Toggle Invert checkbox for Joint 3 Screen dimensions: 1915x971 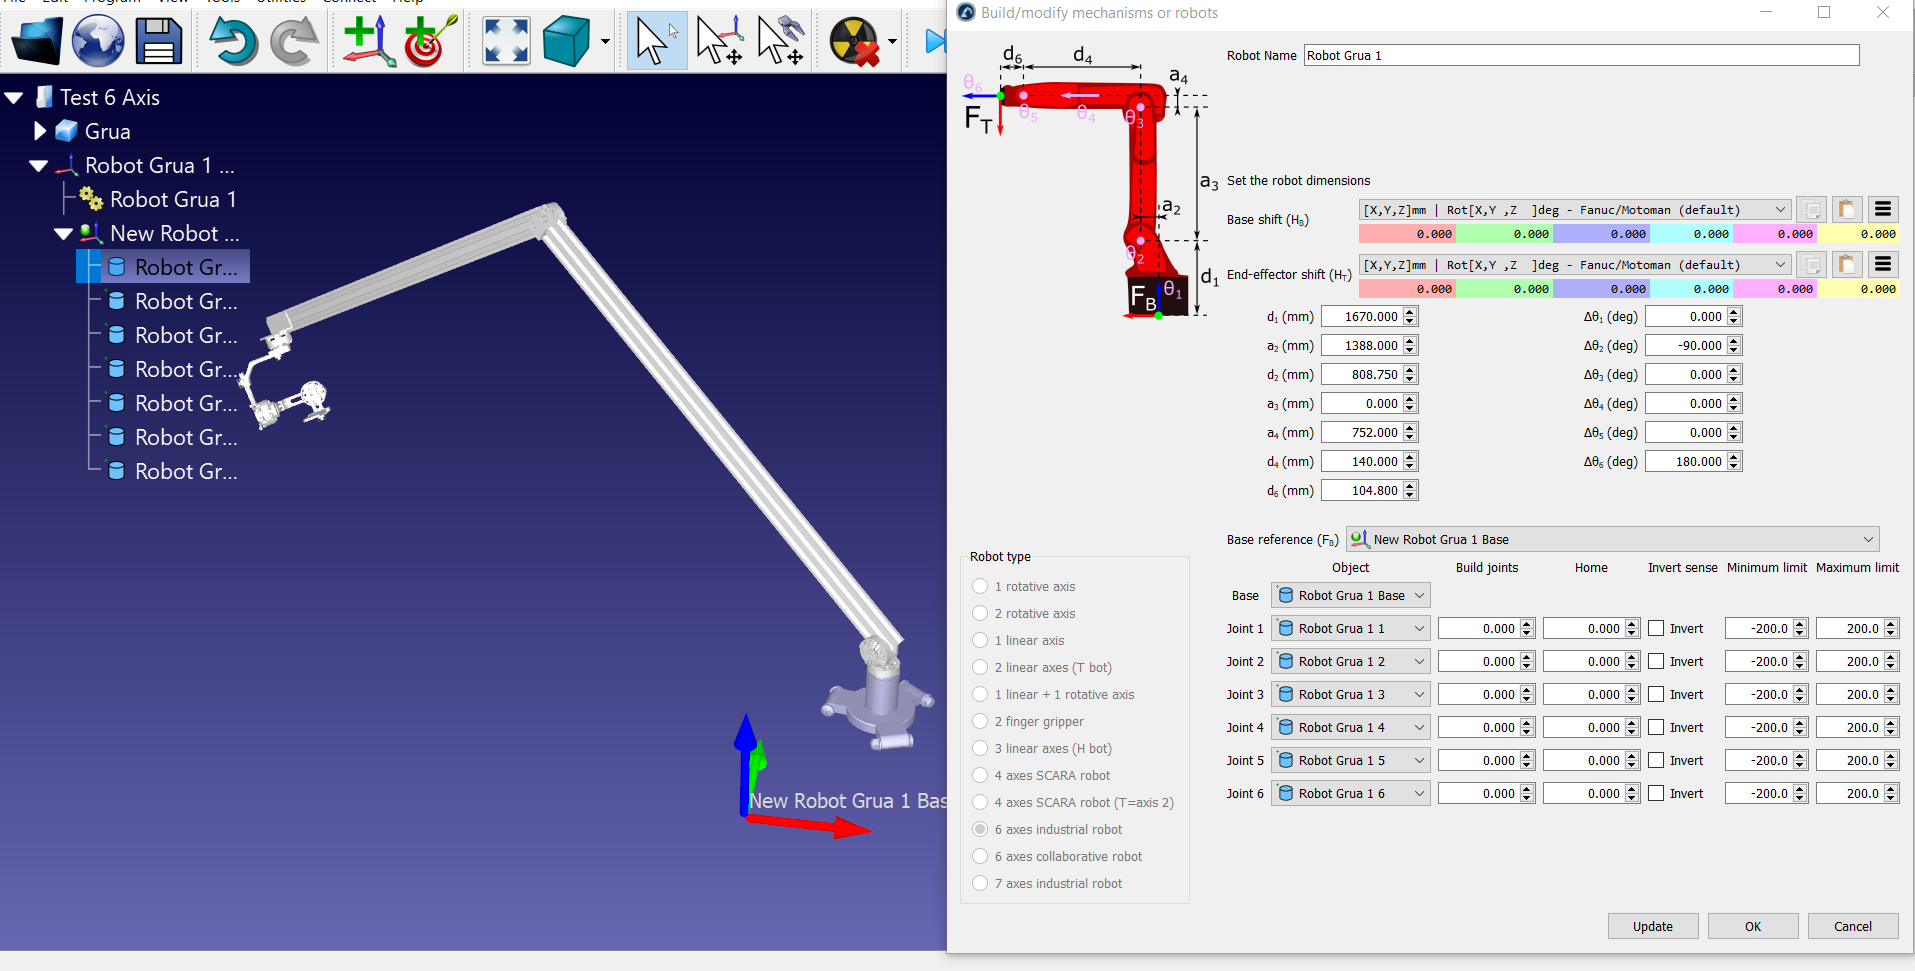[x=1656, y=695]
